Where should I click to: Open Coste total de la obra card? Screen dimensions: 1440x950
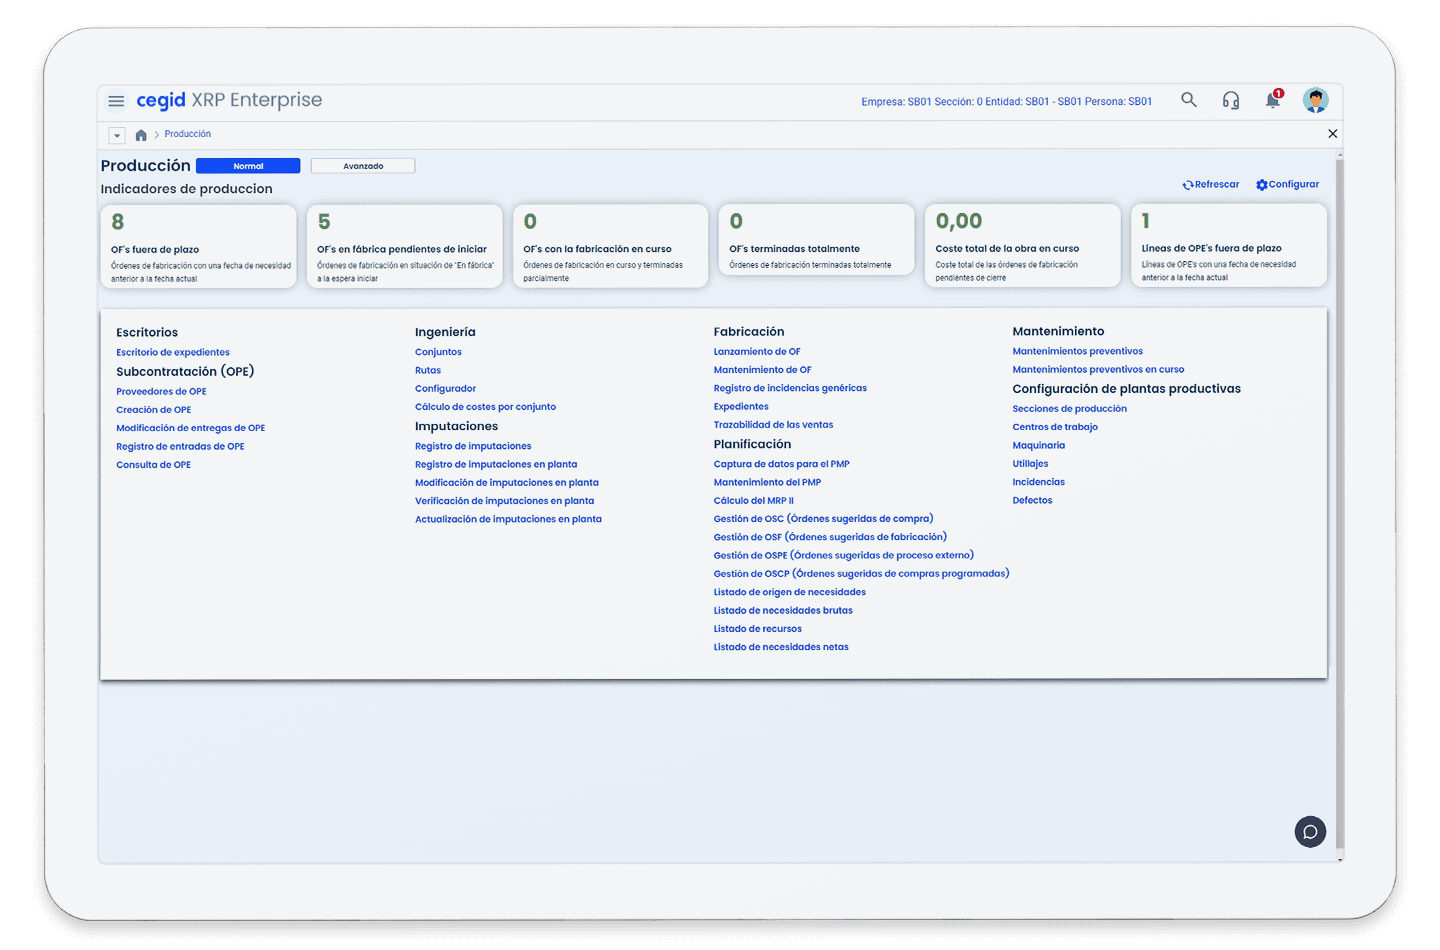click(x=1022, y=246)
